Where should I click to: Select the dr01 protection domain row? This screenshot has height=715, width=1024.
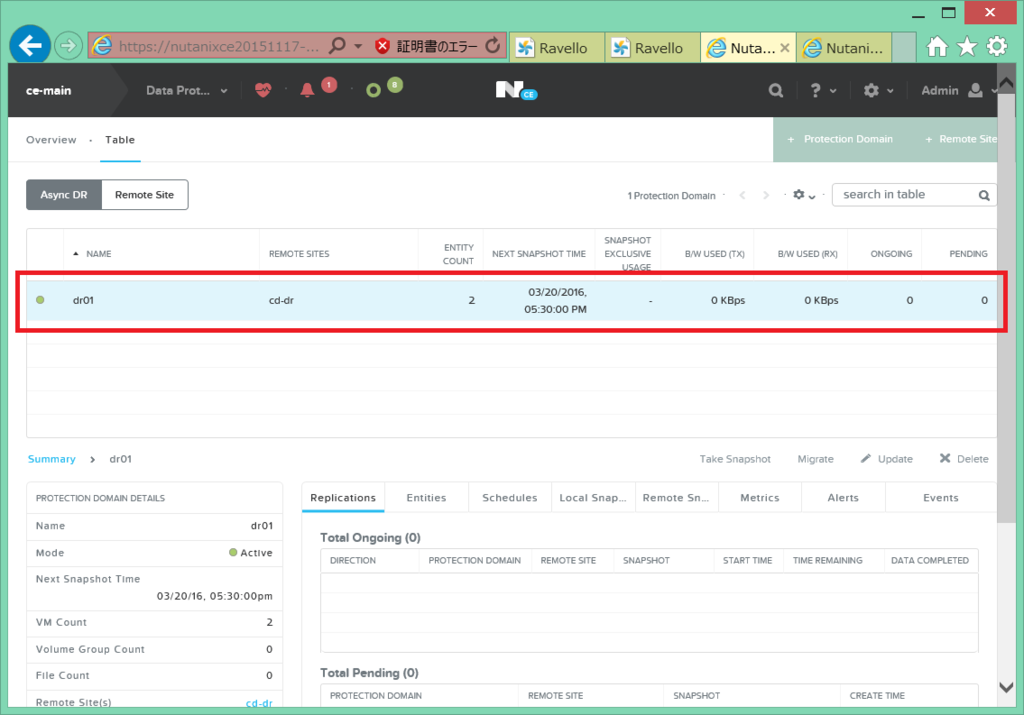(511, 300)
